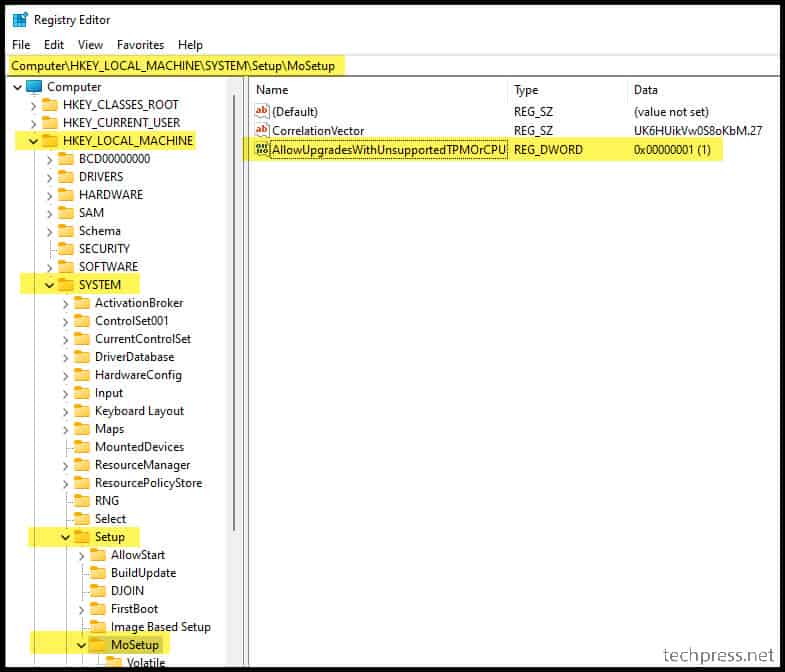Expand HKEY_CLASSES_ROOT node

click(34, 106)
